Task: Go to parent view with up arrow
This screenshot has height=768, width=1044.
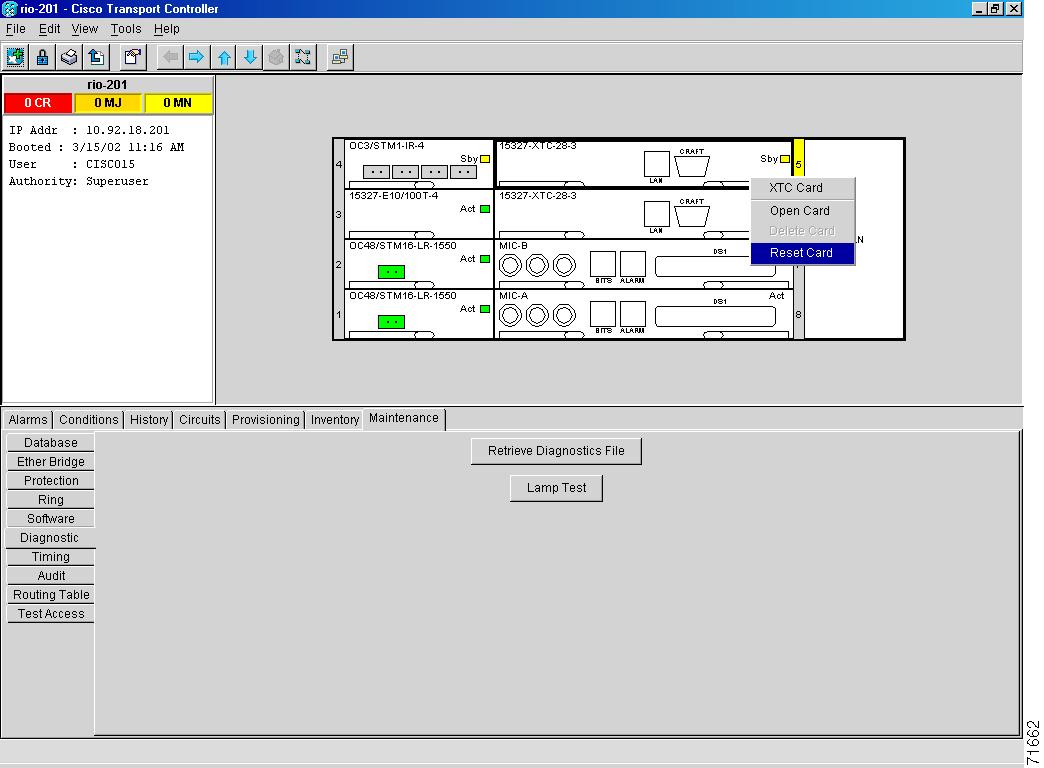Action: (224, 57)
